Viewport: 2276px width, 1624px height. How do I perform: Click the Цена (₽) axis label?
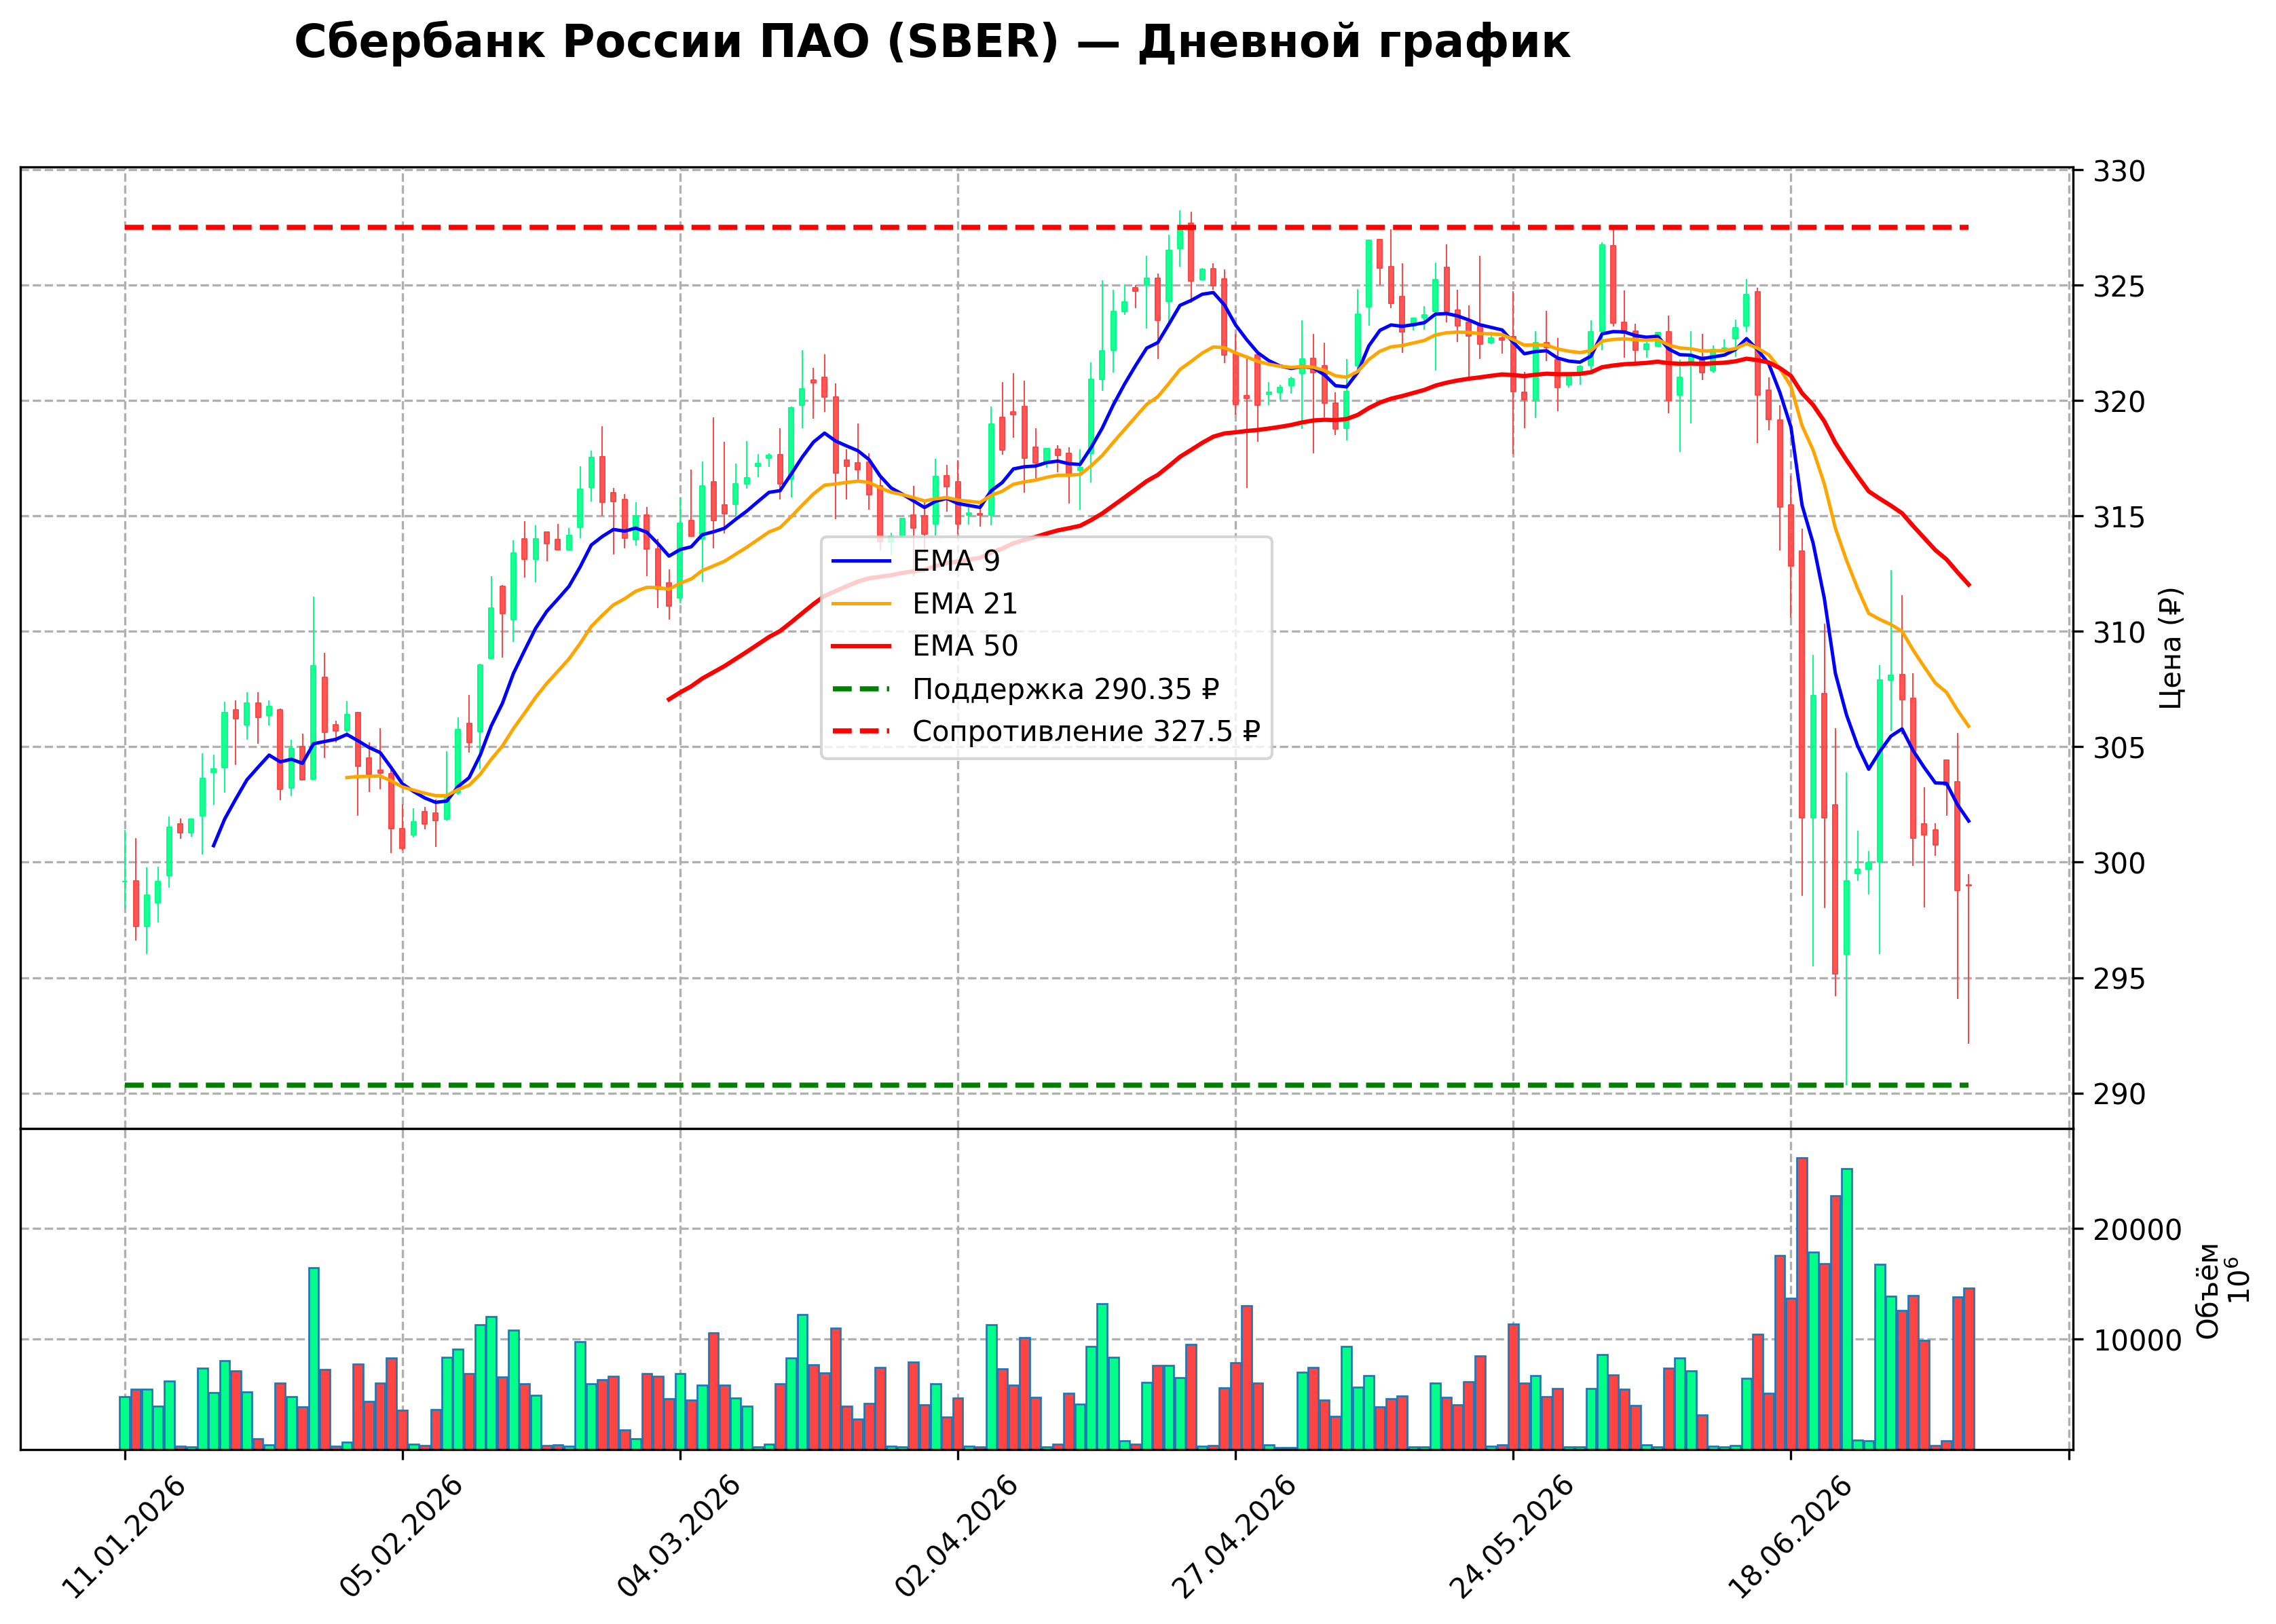click(2170, 648)
